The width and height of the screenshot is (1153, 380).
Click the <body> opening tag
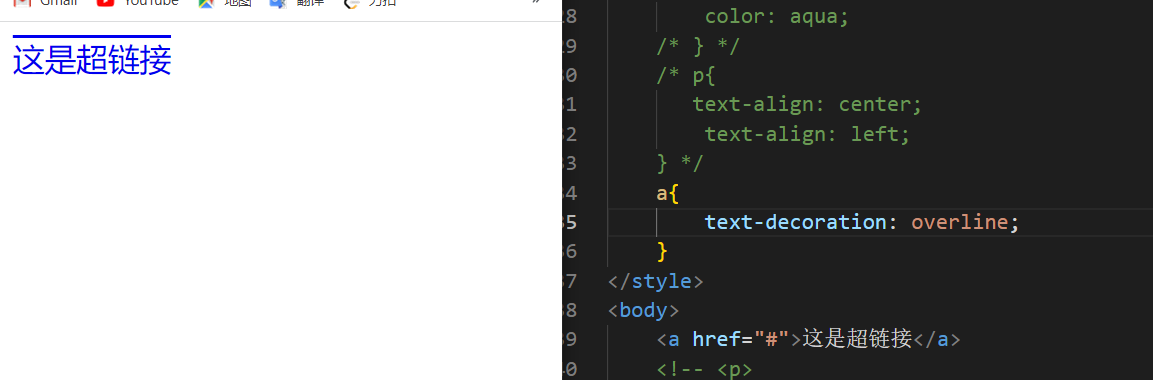[643, 310]
